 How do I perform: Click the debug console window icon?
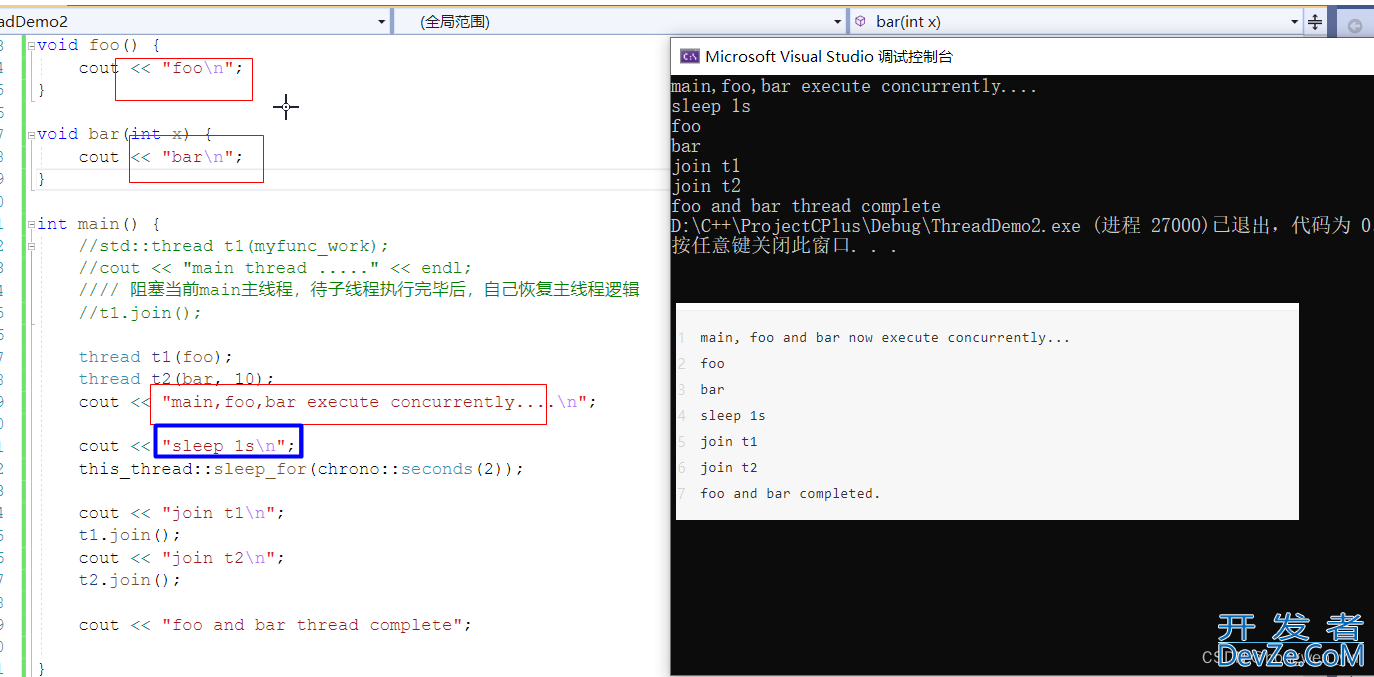click(x=689, y=57)
